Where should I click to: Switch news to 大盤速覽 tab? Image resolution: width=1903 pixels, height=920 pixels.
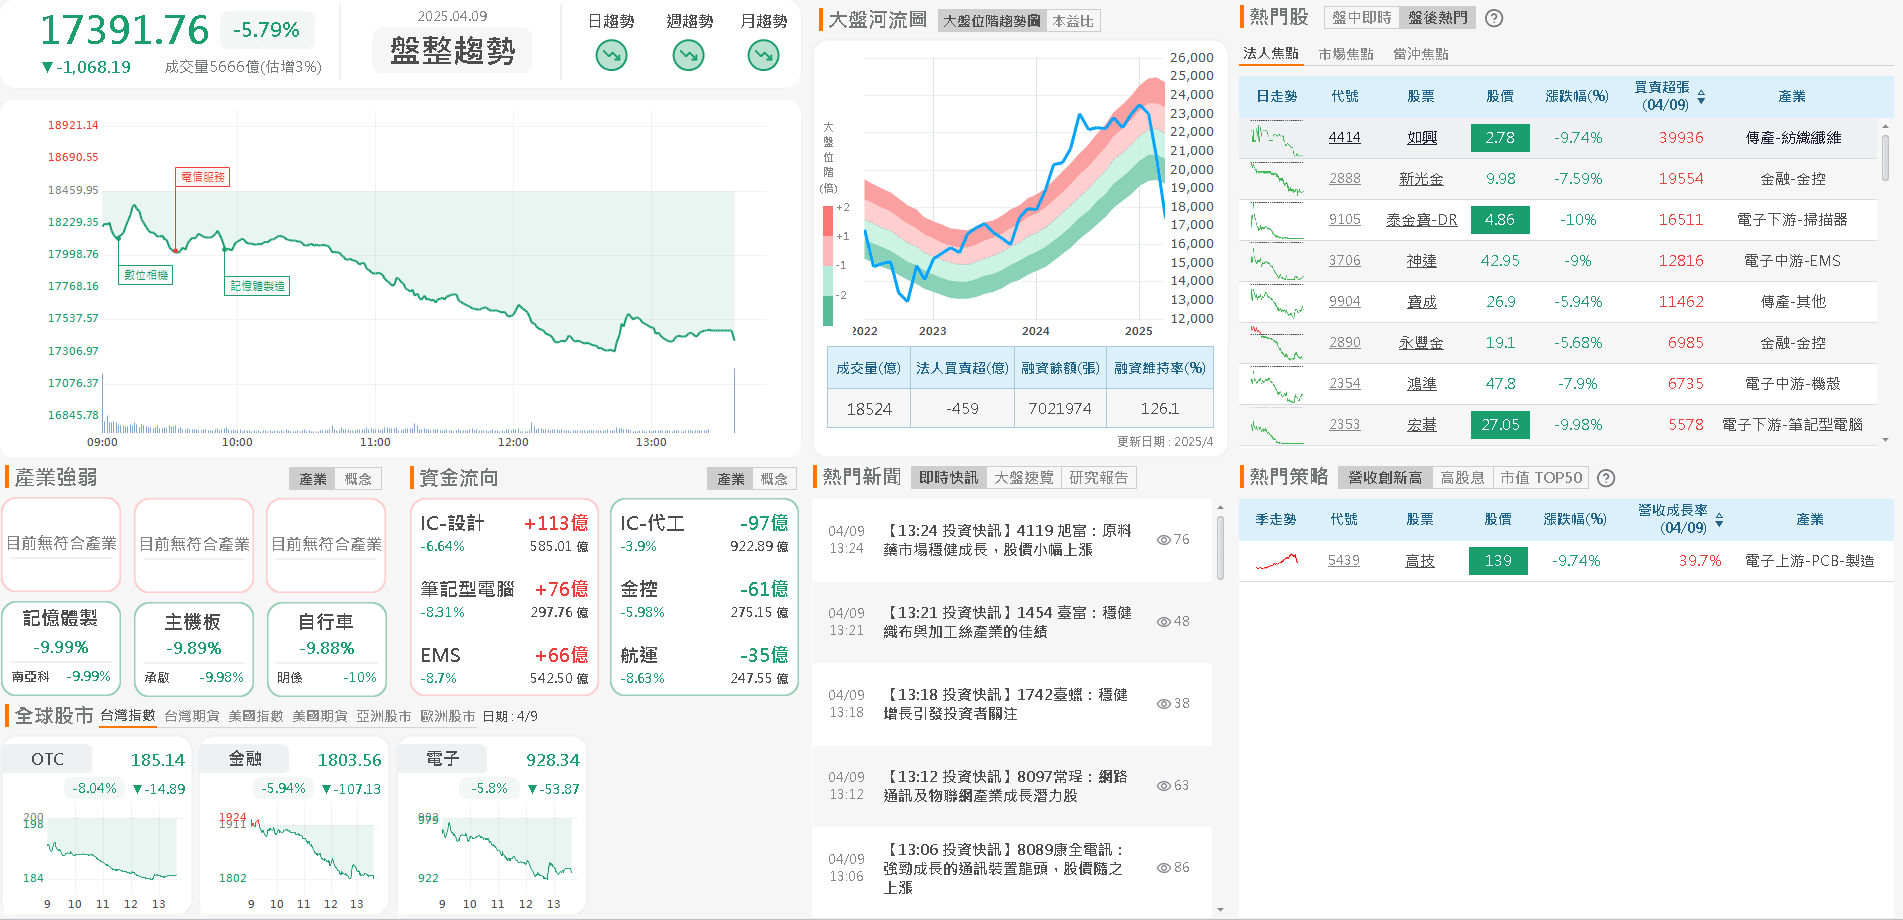click(x=1024, y=478)
